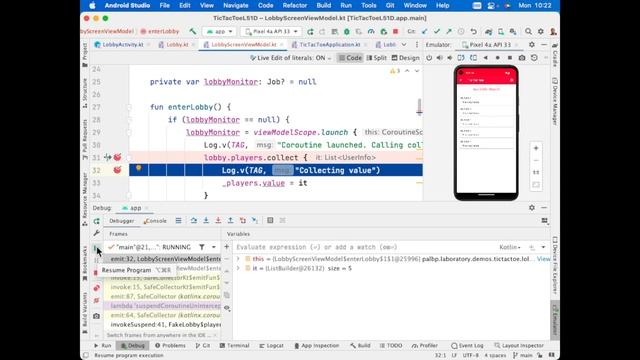
Task: Select frame 'emit:87, SafeCollector'
Action: click(x=162, y=296)
